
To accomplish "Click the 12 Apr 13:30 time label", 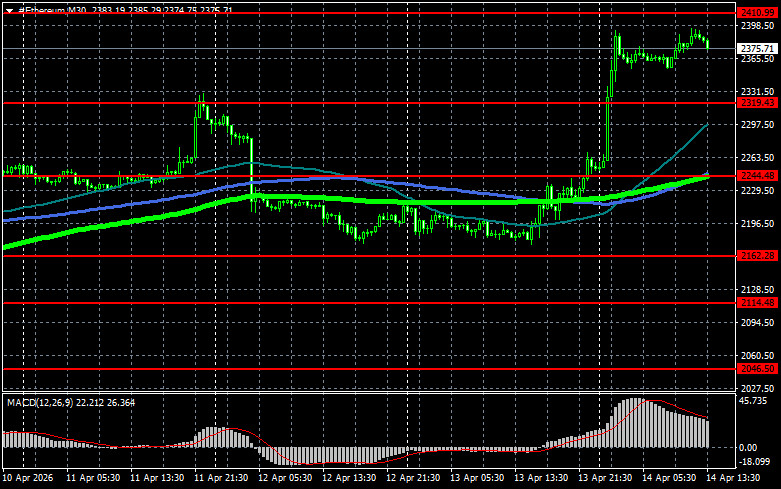I will [349, 478].
